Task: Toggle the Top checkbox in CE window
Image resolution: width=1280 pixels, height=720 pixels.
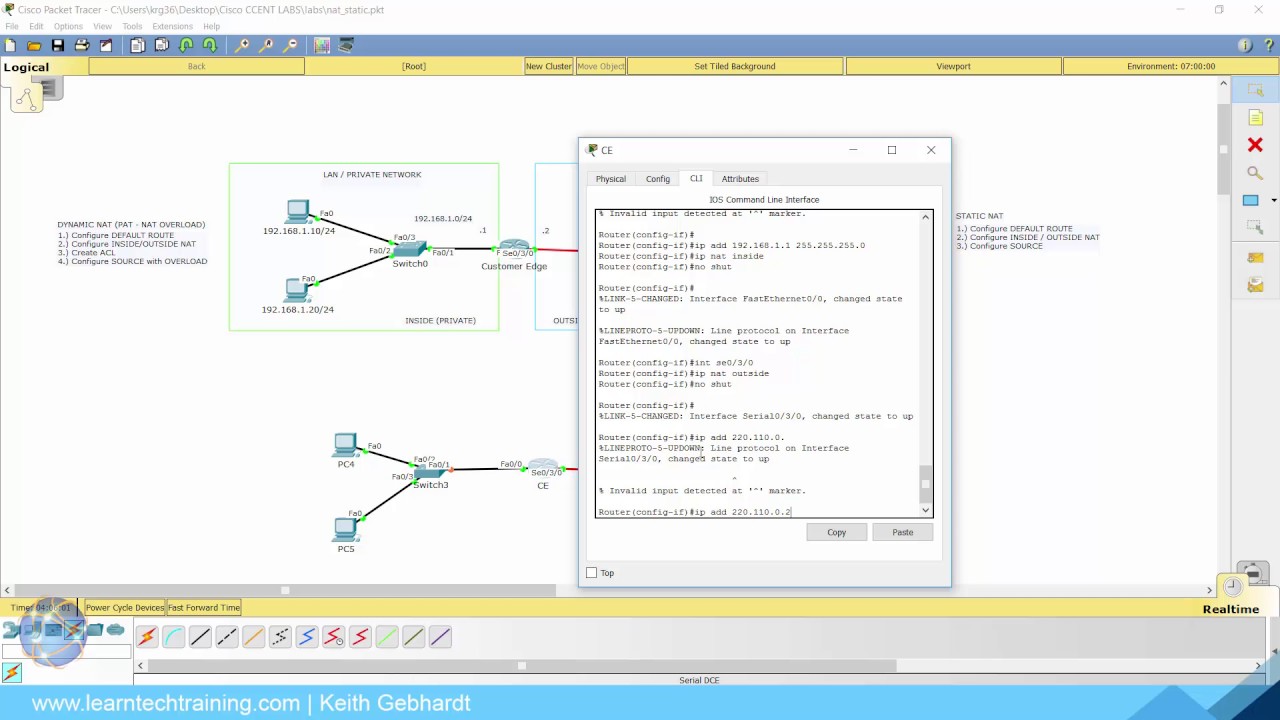Action: (x=591, y=573)
